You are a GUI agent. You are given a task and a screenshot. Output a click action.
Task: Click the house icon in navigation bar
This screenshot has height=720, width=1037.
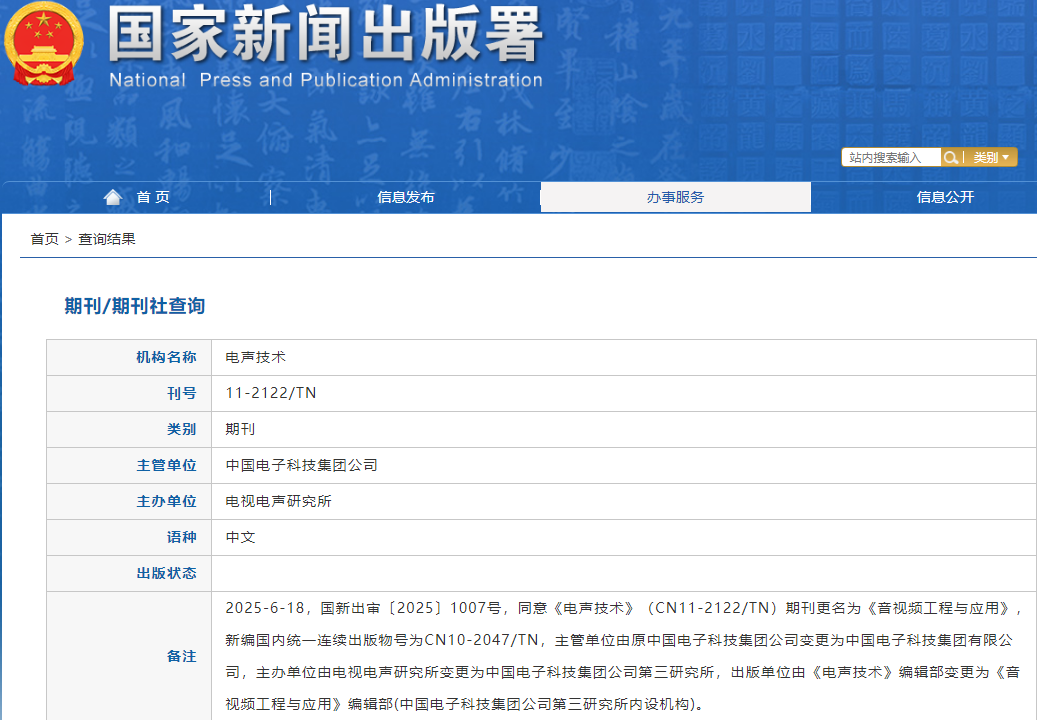point(113,197)
